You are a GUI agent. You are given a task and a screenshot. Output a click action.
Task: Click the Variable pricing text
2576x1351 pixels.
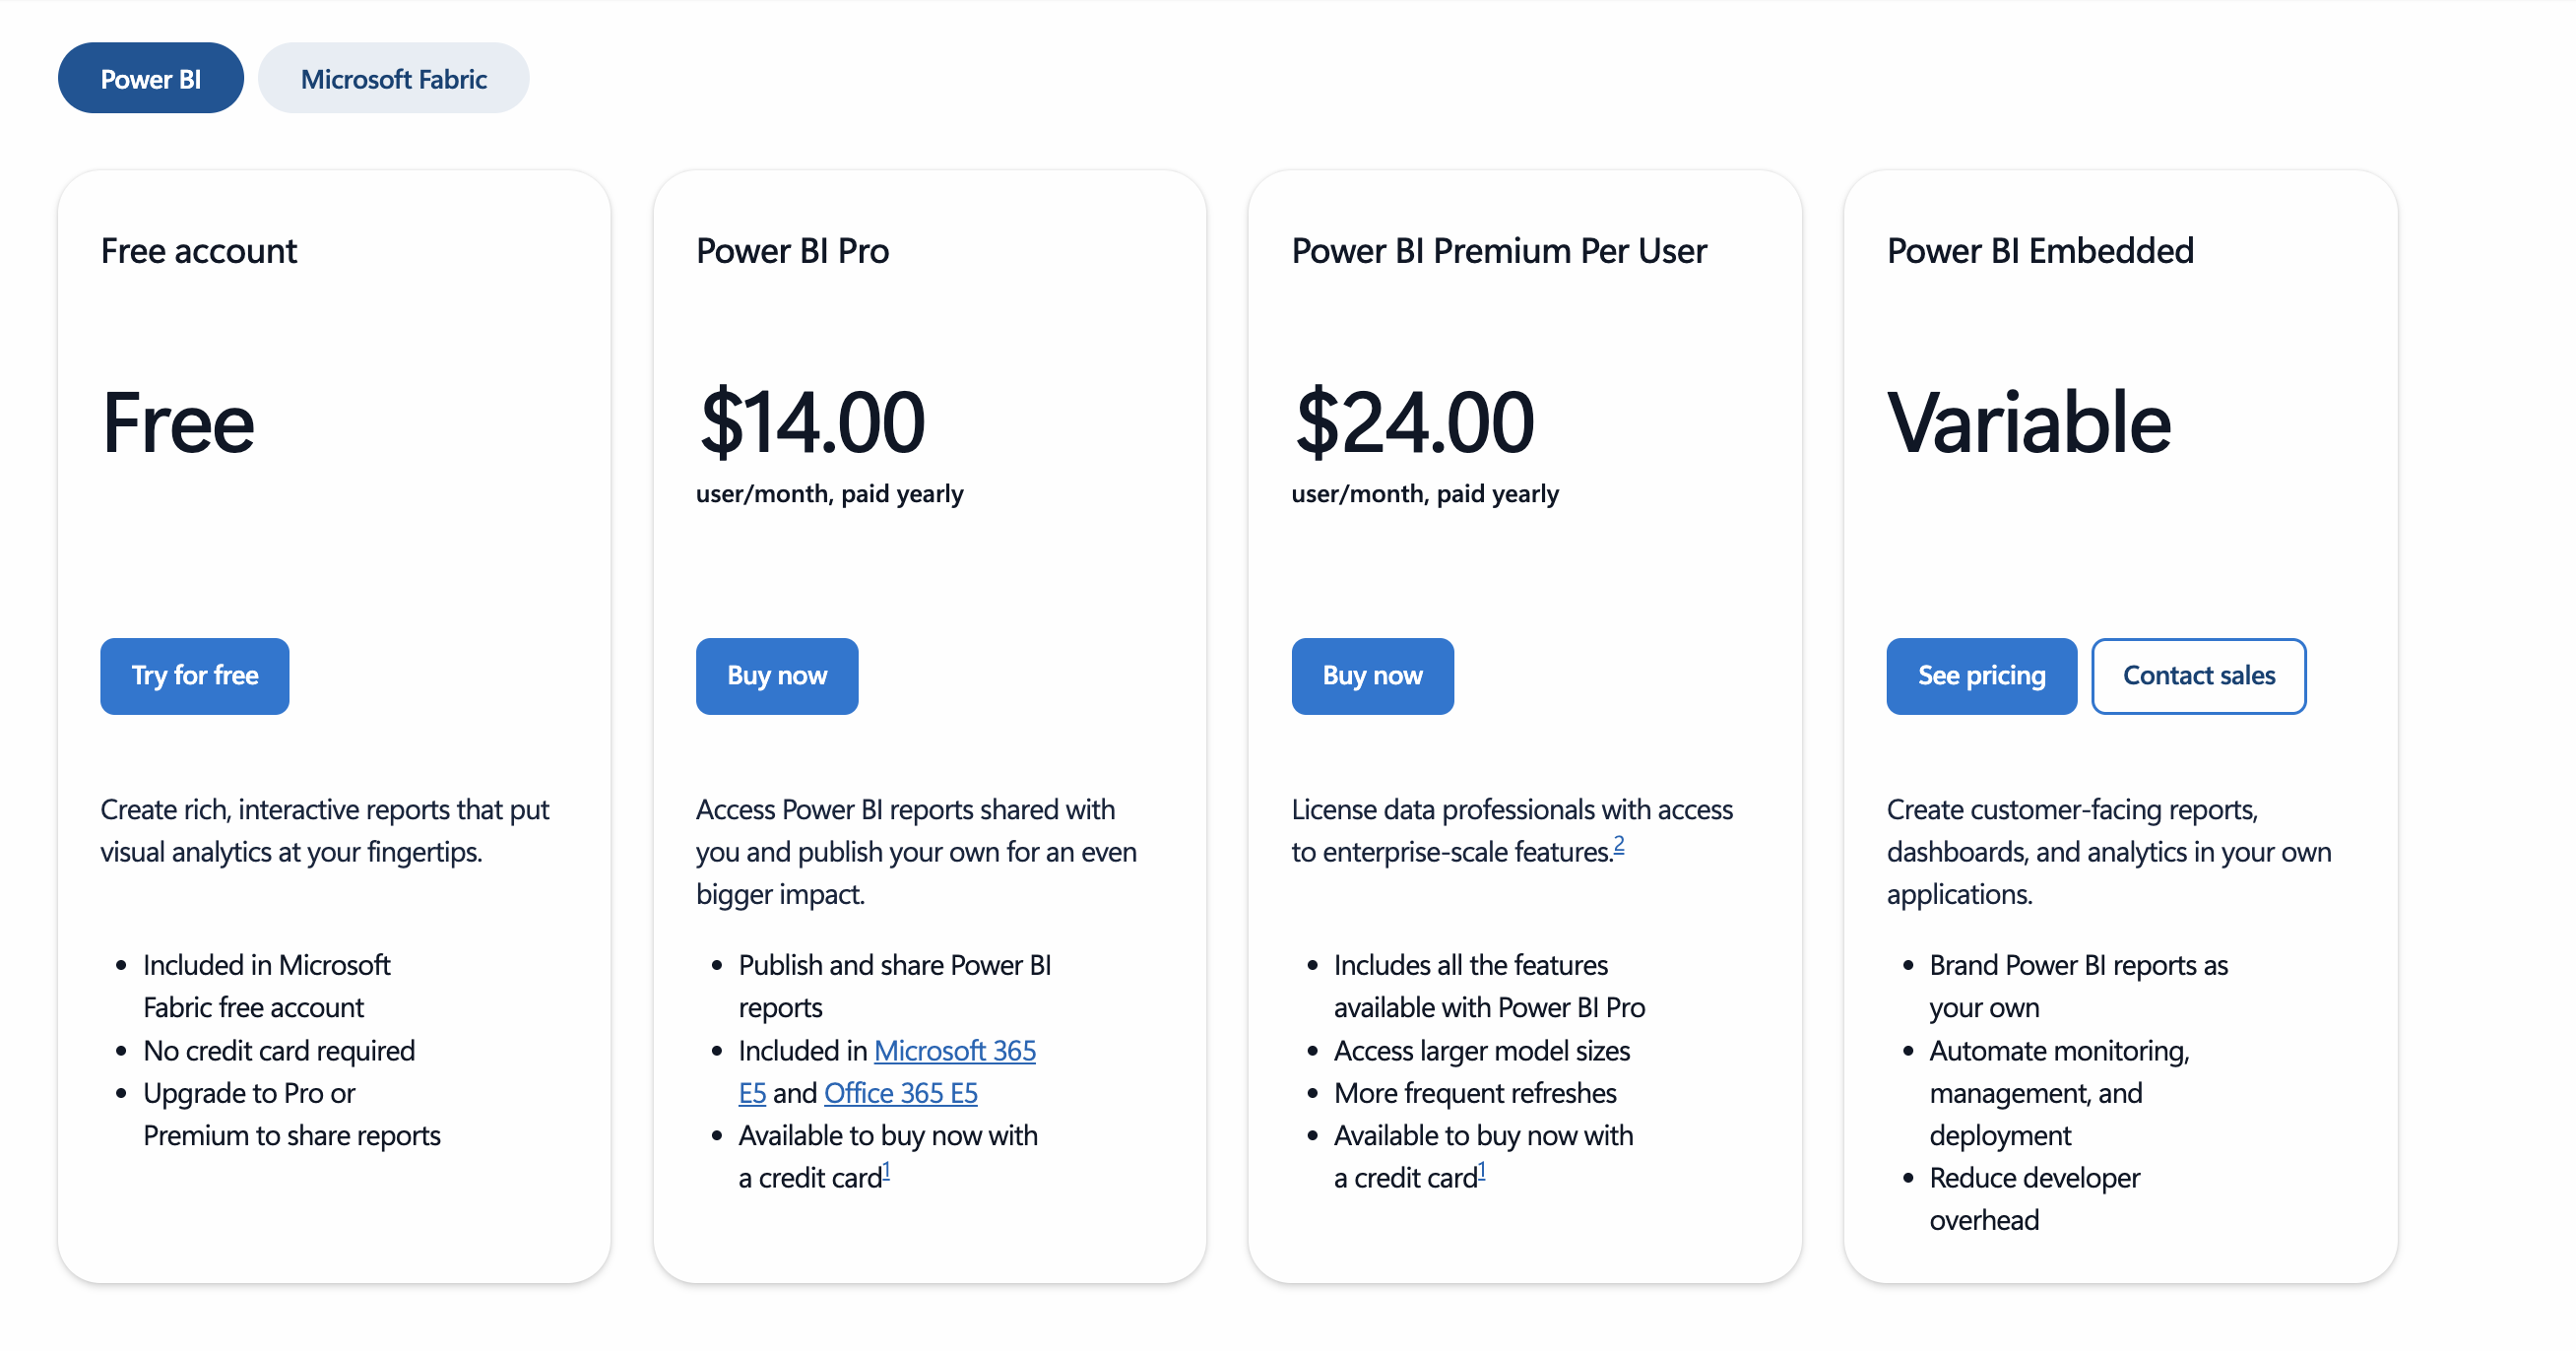[x=2028, y=422]
